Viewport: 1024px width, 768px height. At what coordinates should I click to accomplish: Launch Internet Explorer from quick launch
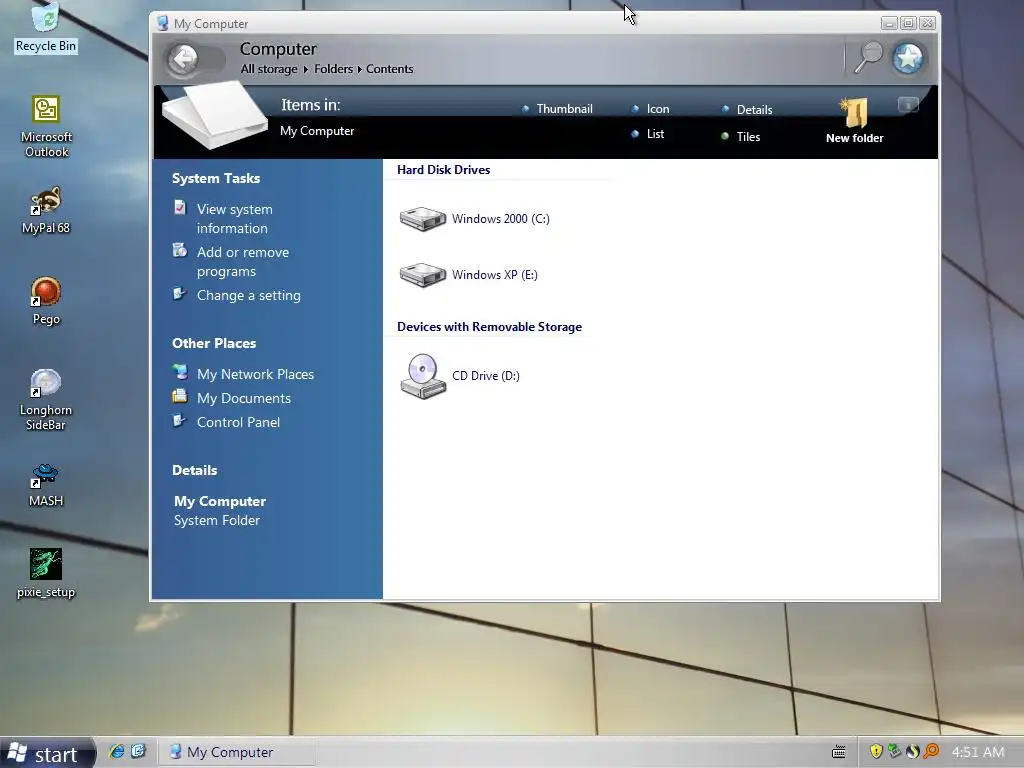click(117, 752)
